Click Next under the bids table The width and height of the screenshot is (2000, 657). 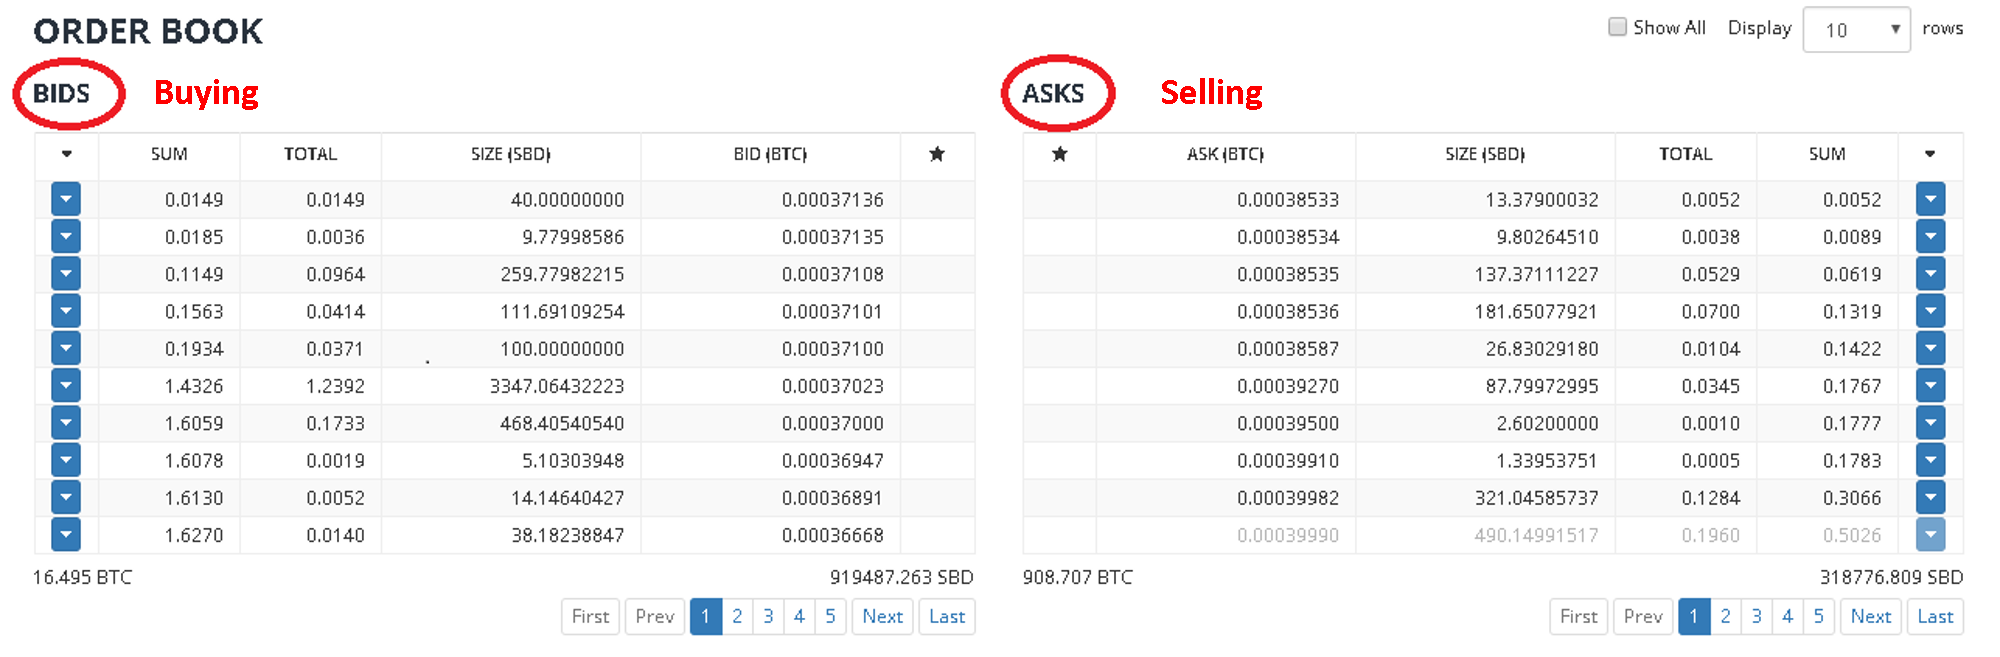[882, 616]
